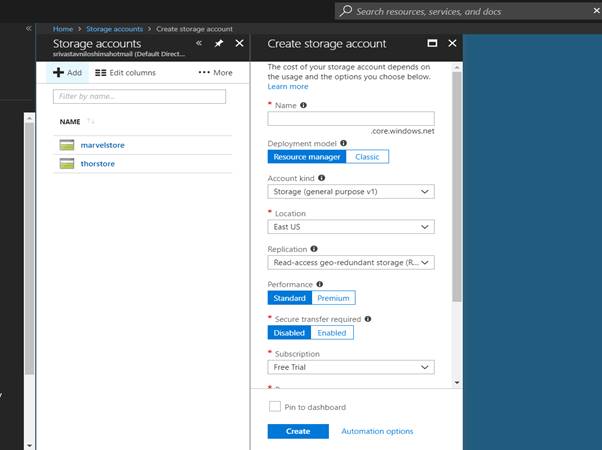Go to Home breadcrumb
Screen dimensions: 602x450
pyautogui.click(x=63, y=29)
